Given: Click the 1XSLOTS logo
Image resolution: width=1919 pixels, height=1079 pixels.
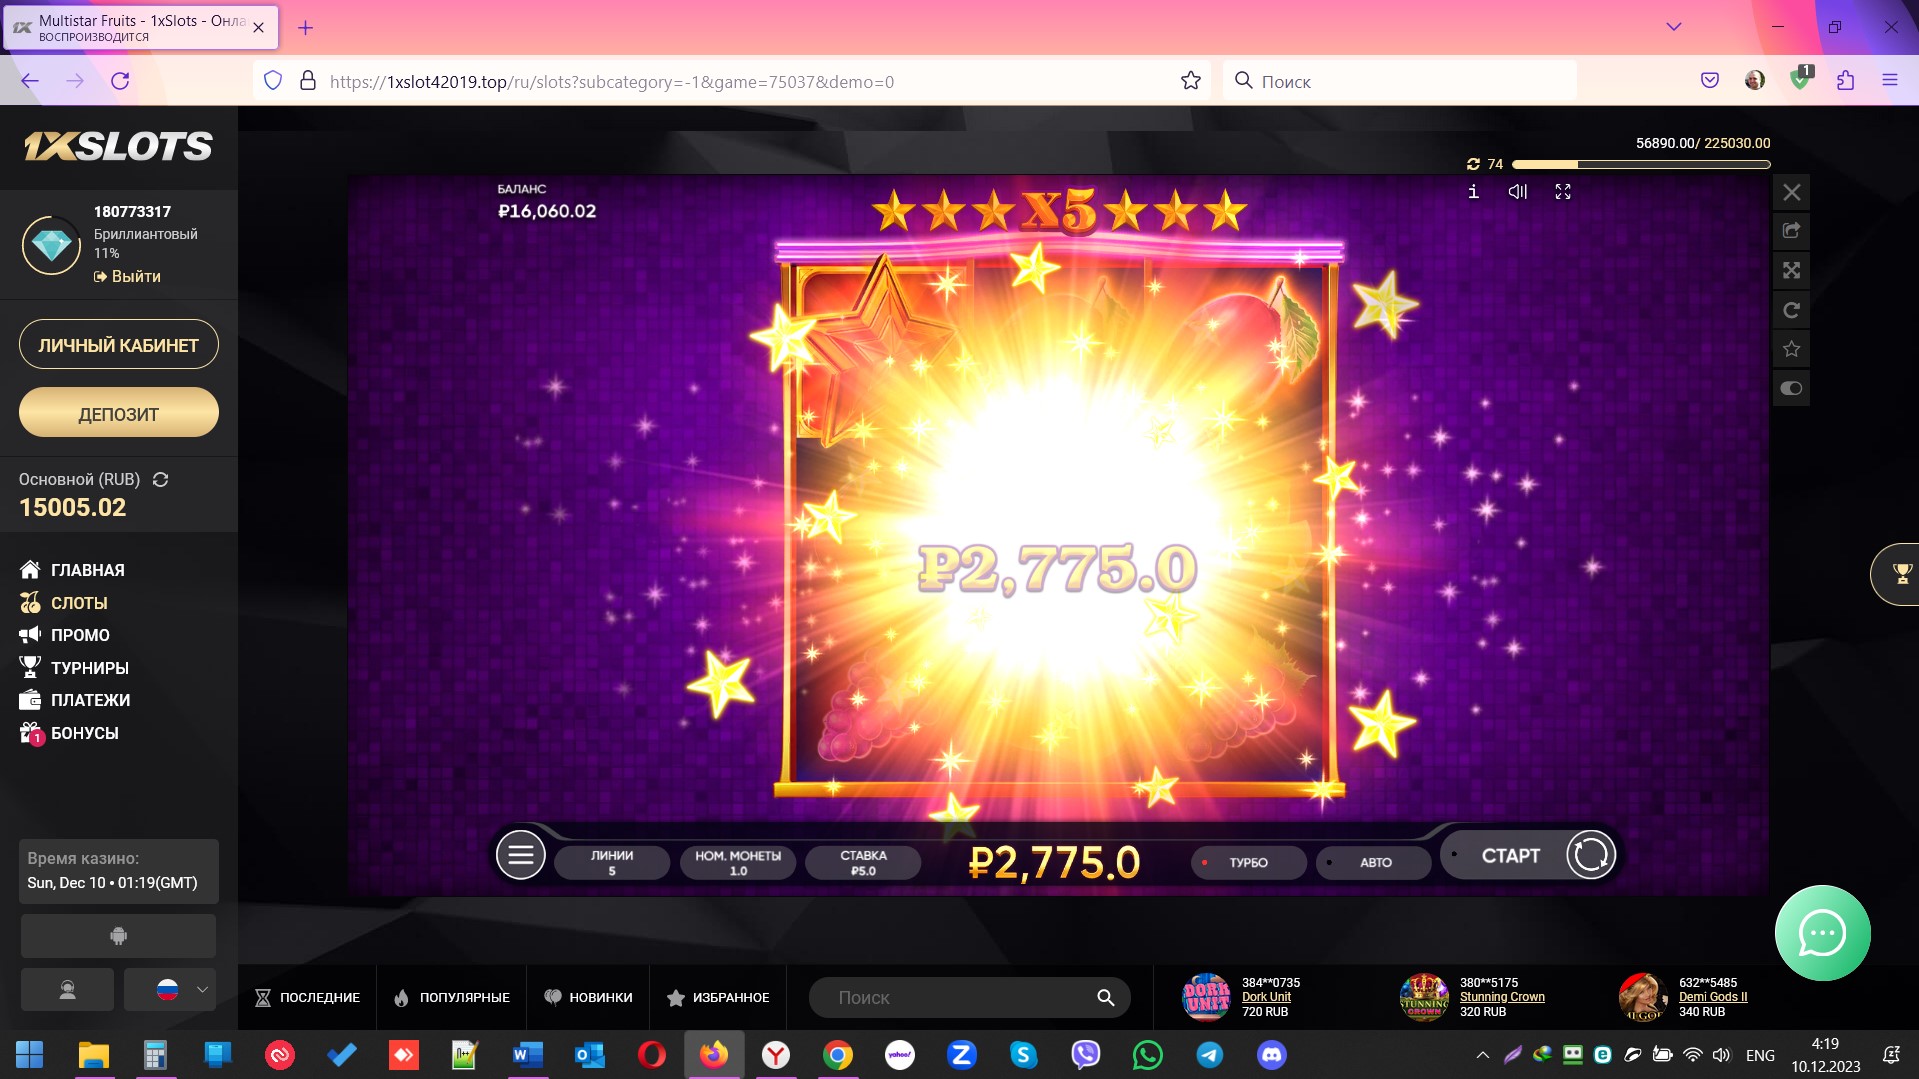Looking at the screenshot, I should click(x=118, y=147).
